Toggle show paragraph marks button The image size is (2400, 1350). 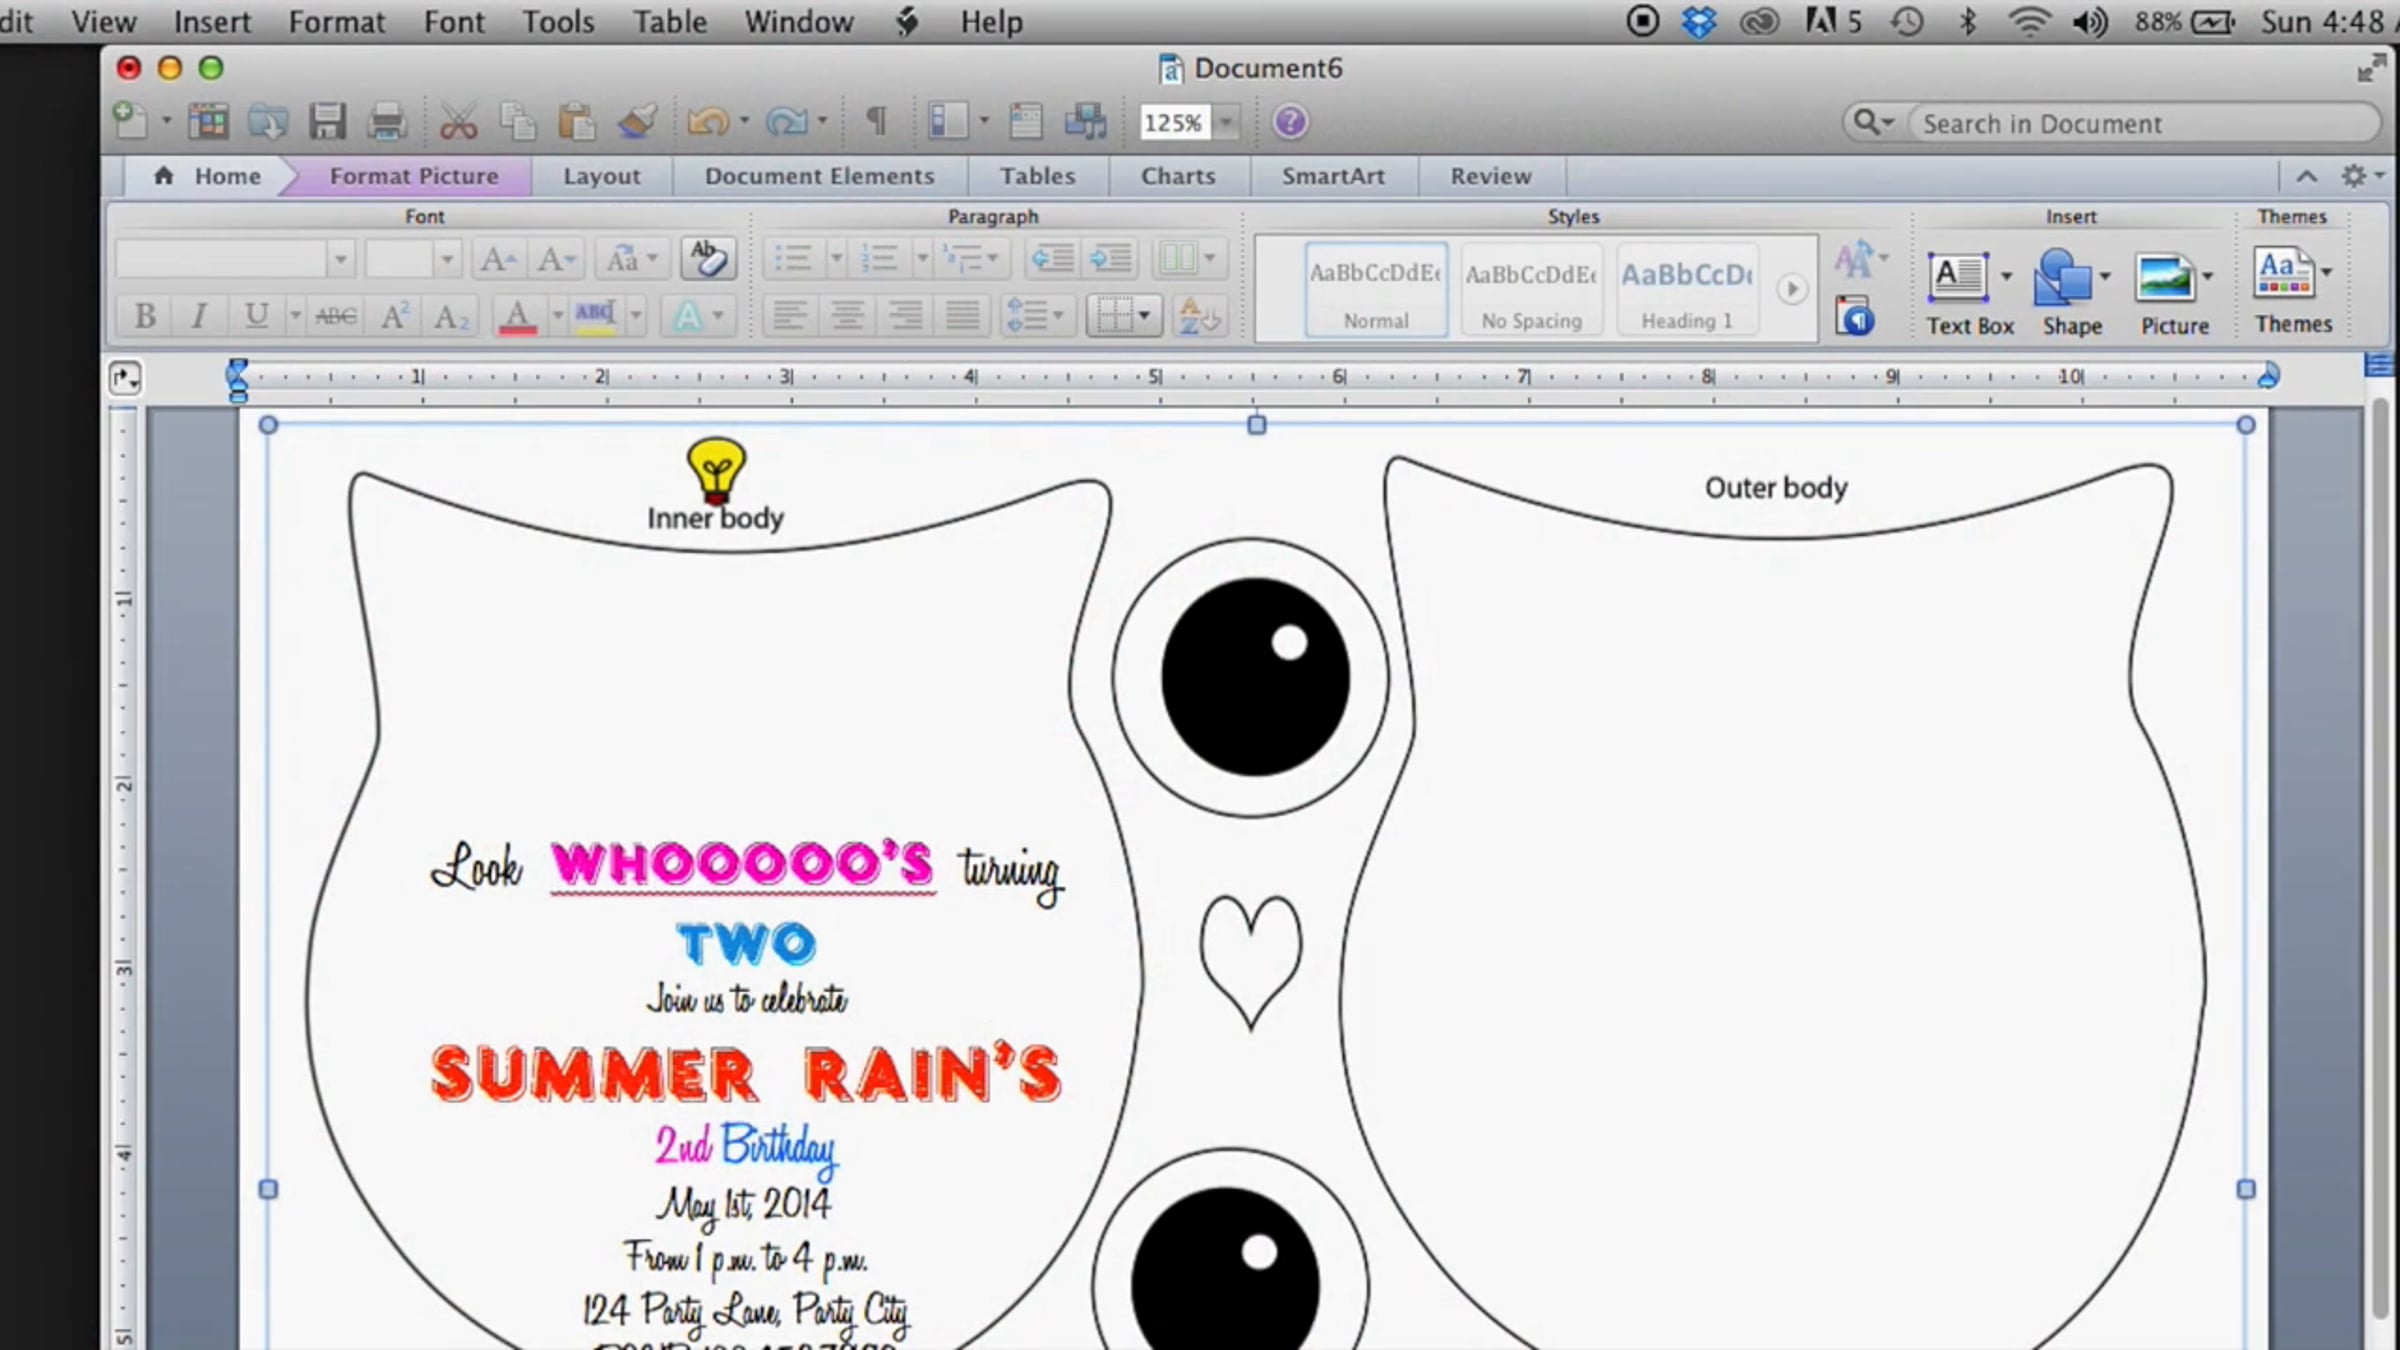pyautogui.click(x=876, y=122)
